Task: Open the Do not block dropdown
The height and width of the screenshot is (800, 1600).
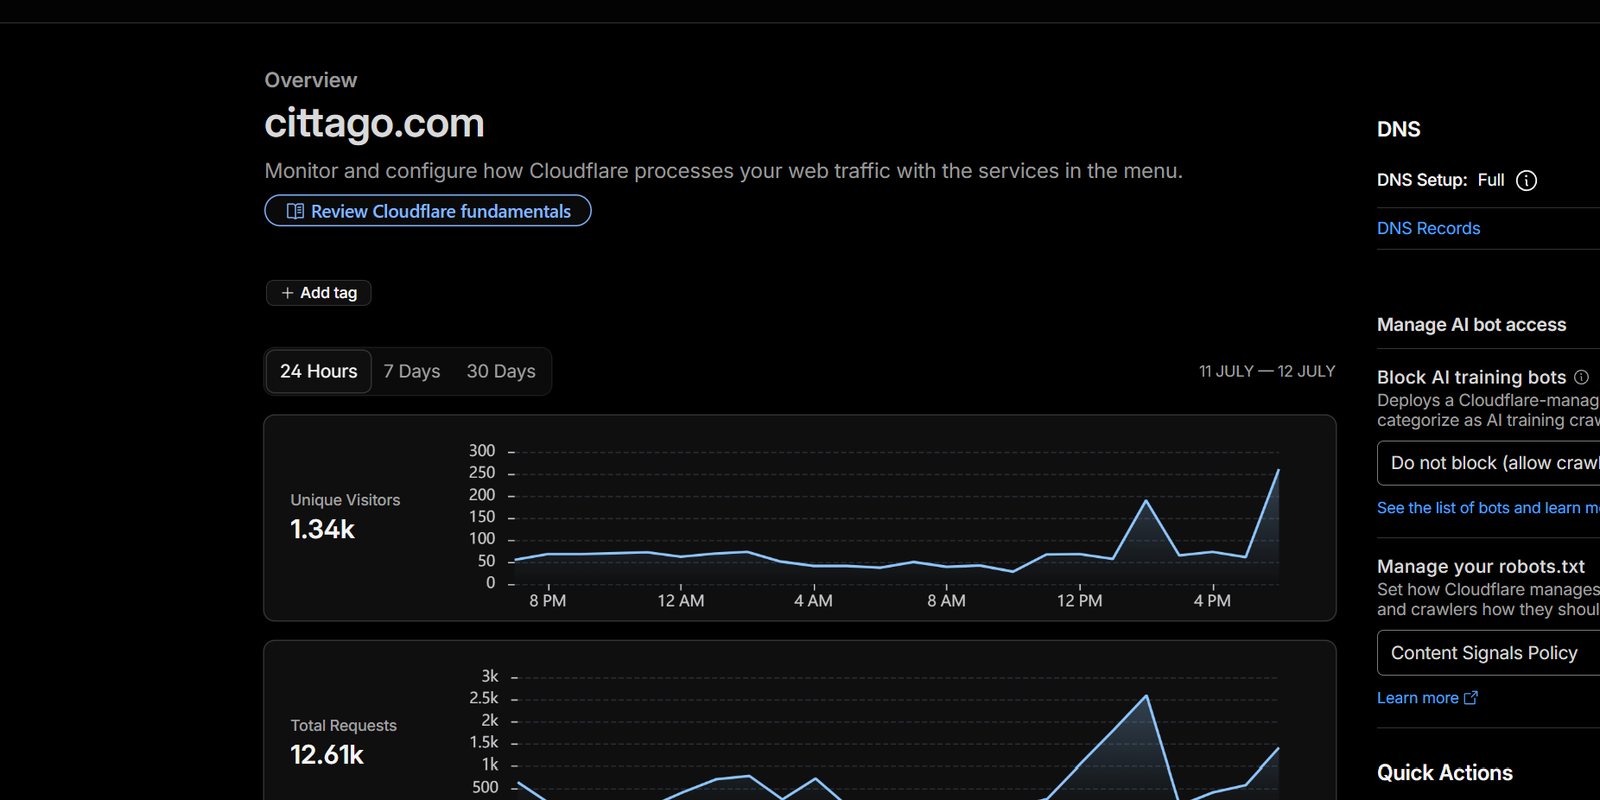Action: (x=1489, y=463)
